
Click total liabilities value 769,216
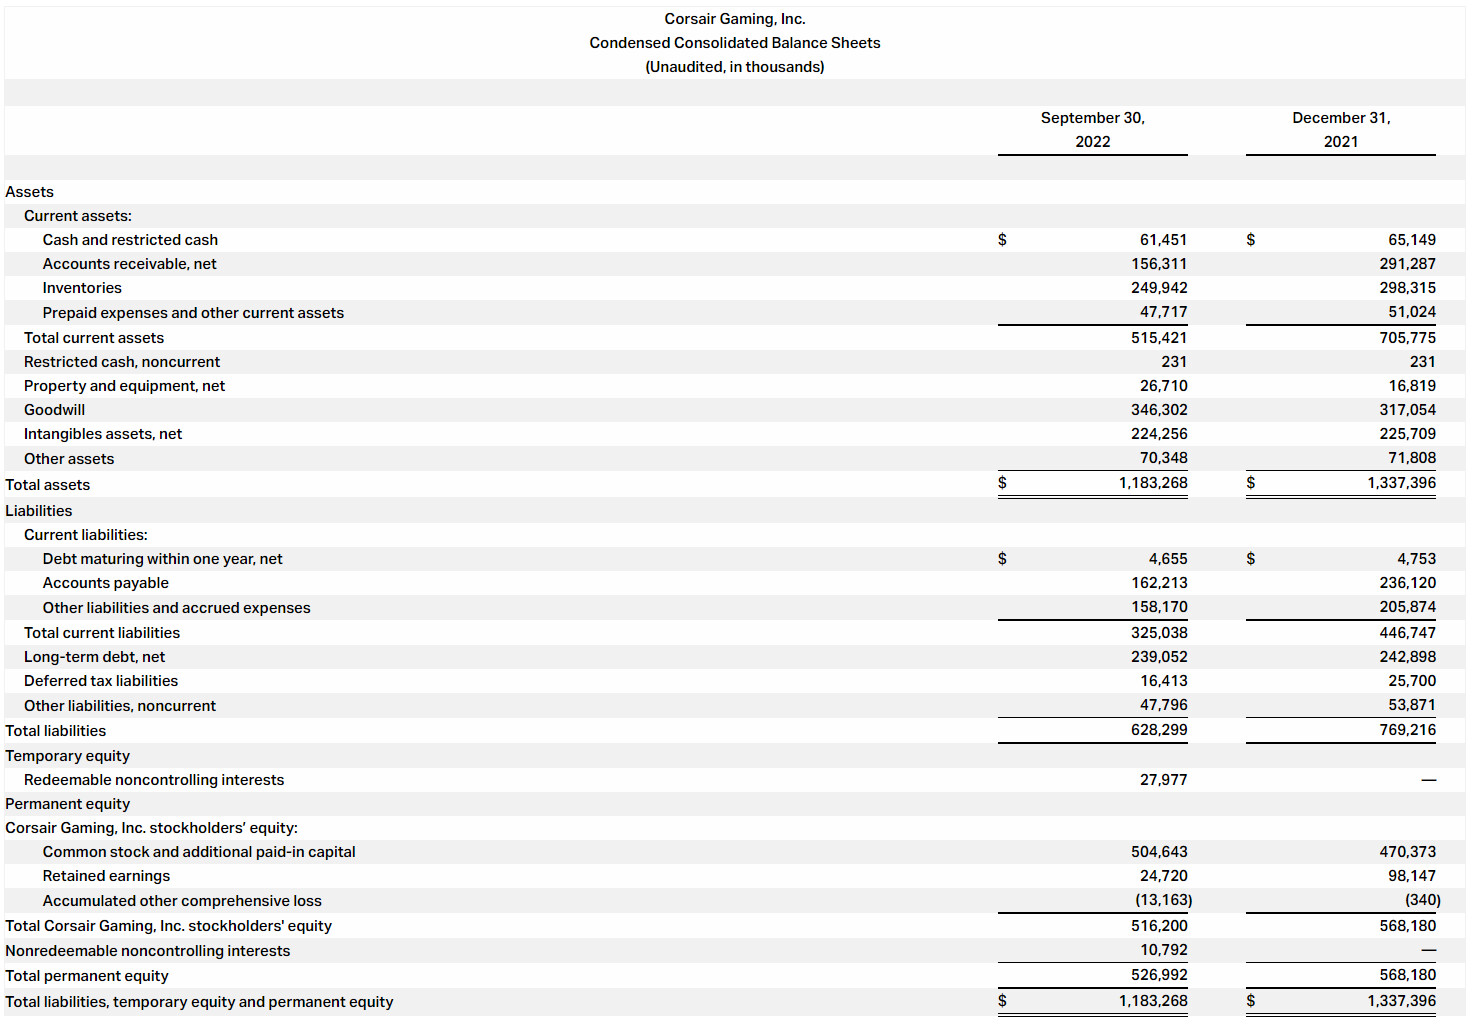click(x=1408, y=730)
